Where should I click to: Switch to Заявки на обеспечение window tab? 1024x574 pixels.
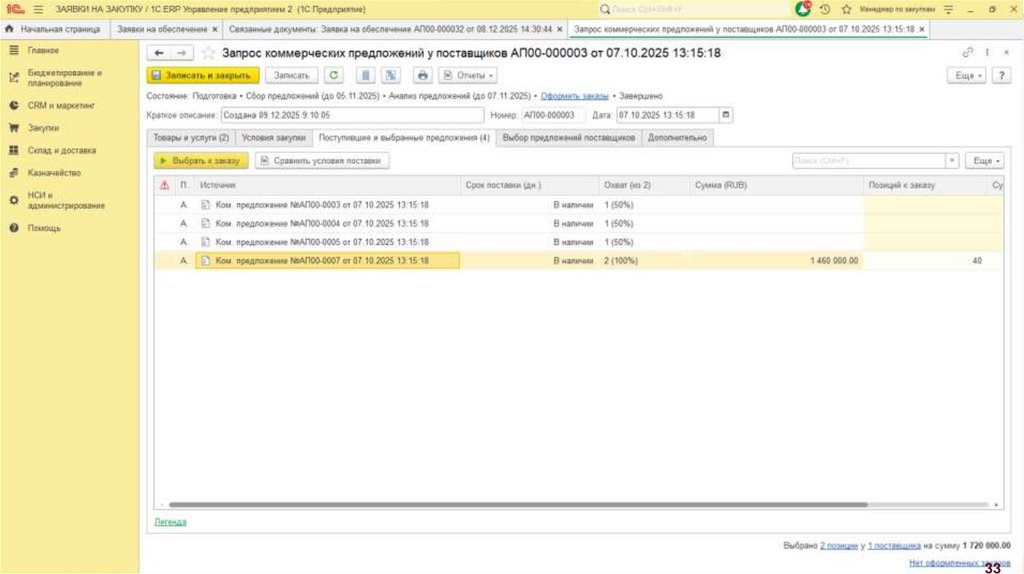(162, 29)
